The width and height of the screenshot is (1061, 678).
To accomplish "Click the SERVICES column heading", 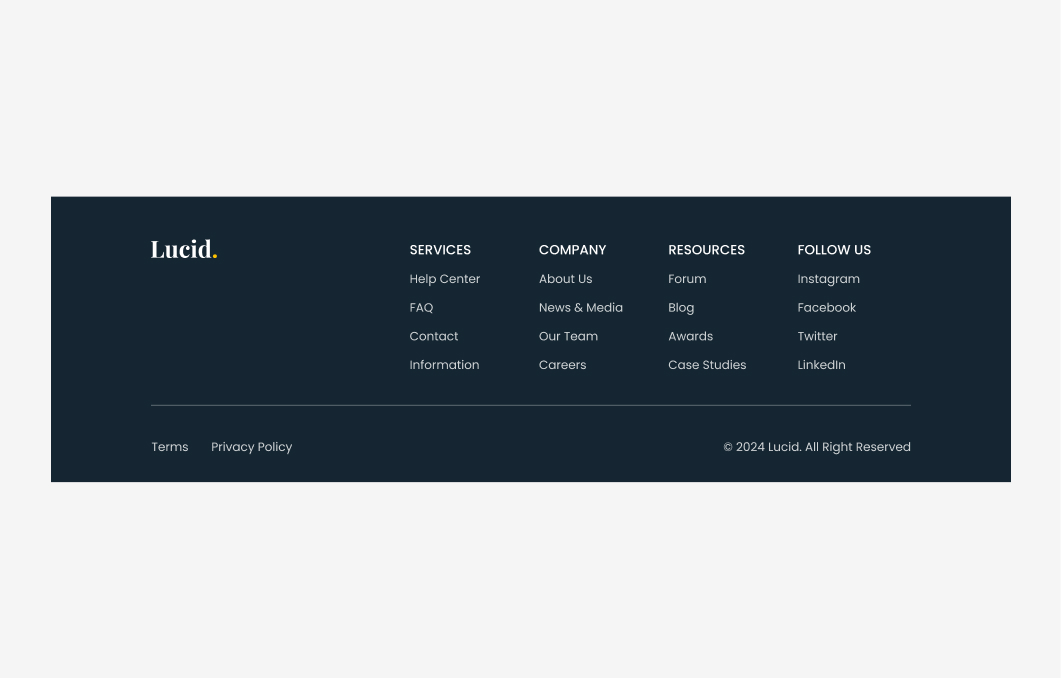I will click(x=440, y=250).
